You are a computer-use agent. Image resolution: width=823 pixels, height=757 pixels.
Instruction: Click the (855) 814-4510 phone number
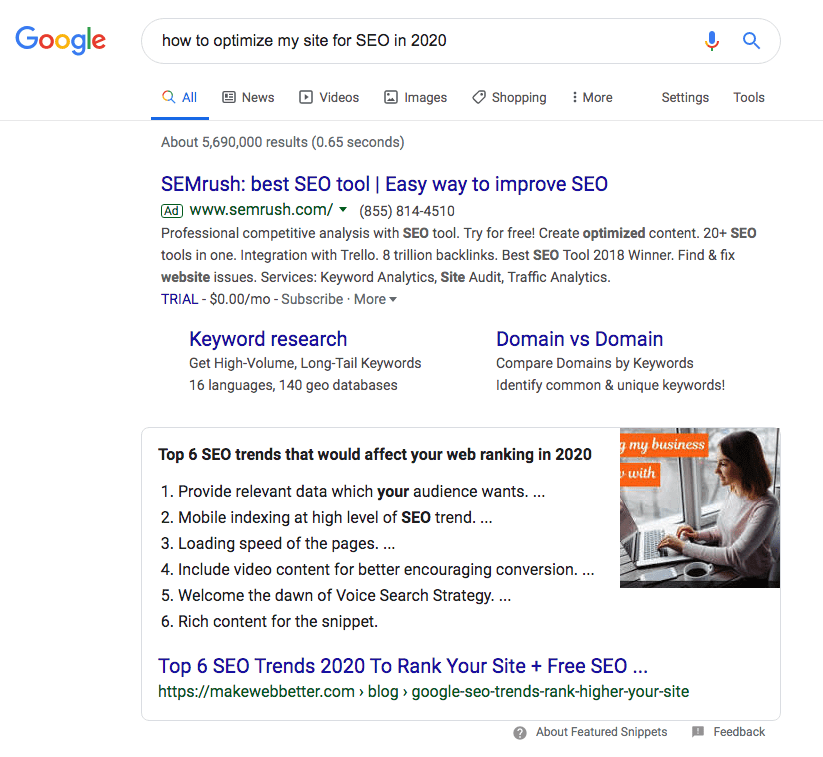click(x=407, y=211)
